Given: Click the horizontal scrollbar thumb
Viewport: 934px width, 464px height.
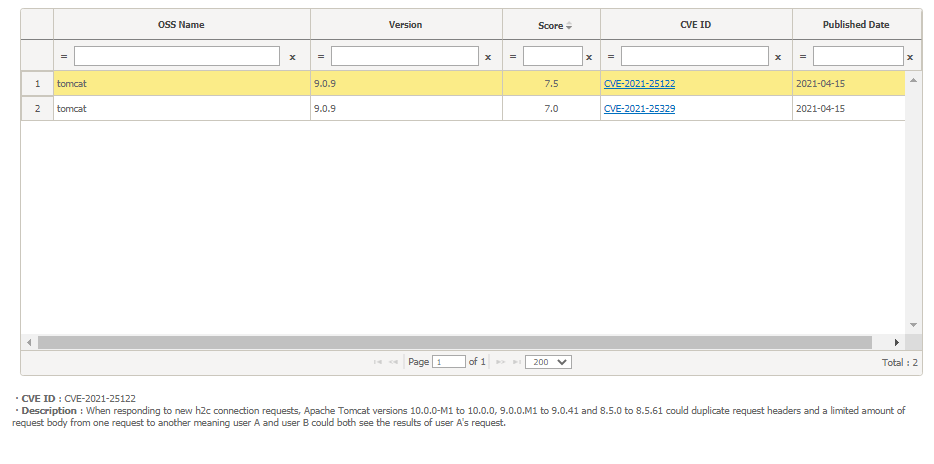Looking at the screenshot, I should pyautogui.click(x=454, y=342).
